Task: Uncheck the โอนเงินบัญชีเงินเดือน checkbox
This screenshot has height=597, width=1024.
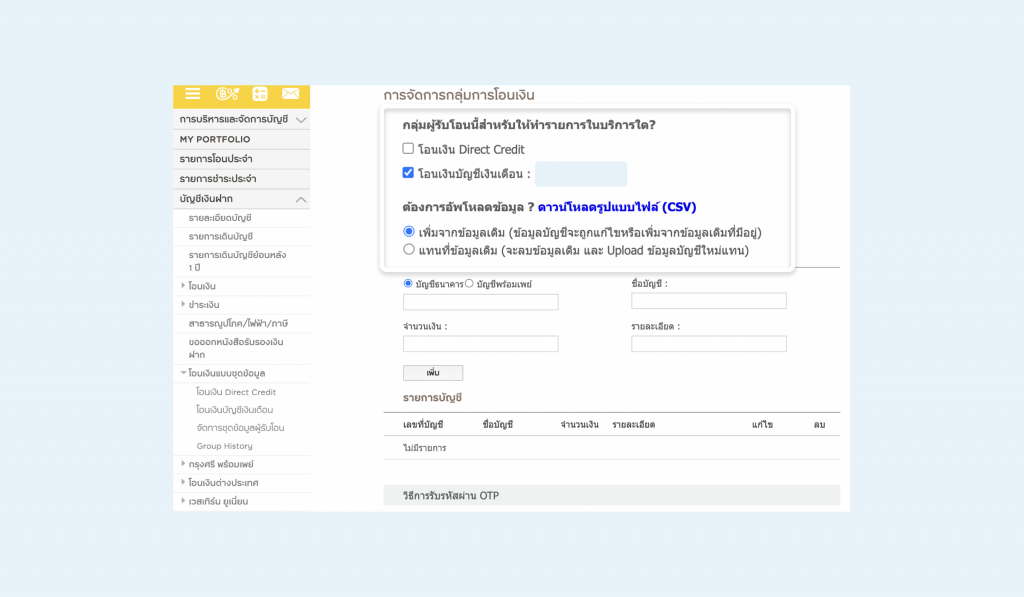Action: 408,173
